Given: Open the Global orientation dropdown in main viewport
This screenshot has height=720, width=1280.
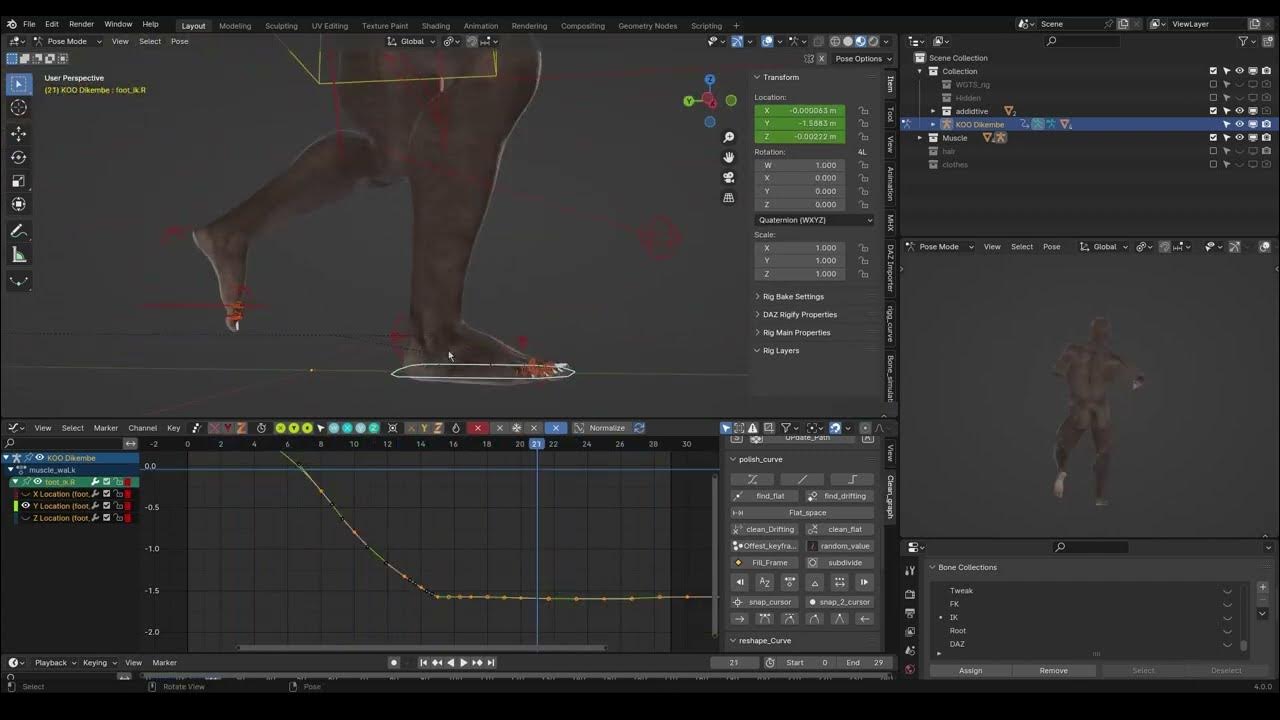Looking at the screenshot, I should pos(412,41).
